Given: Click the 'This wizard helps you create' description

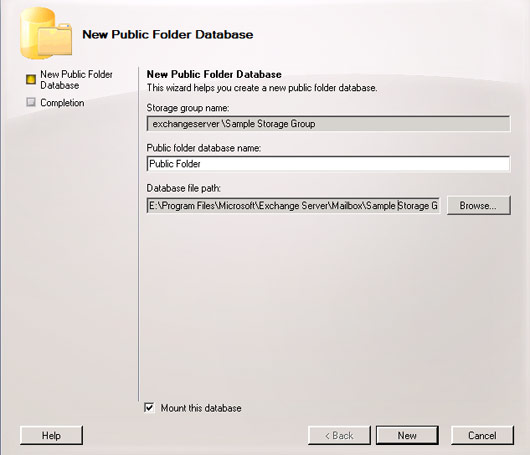Looking at the screenshot, I should click(262, 88).
